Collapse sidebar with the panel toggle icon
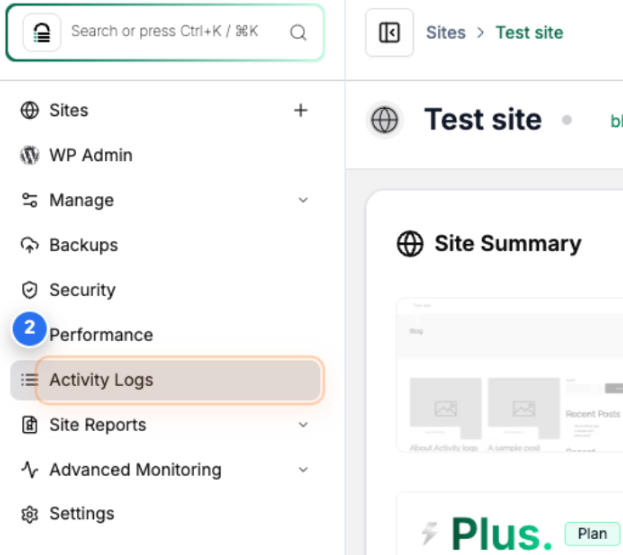This screenshot has height=555, width=623. [389, 32]
